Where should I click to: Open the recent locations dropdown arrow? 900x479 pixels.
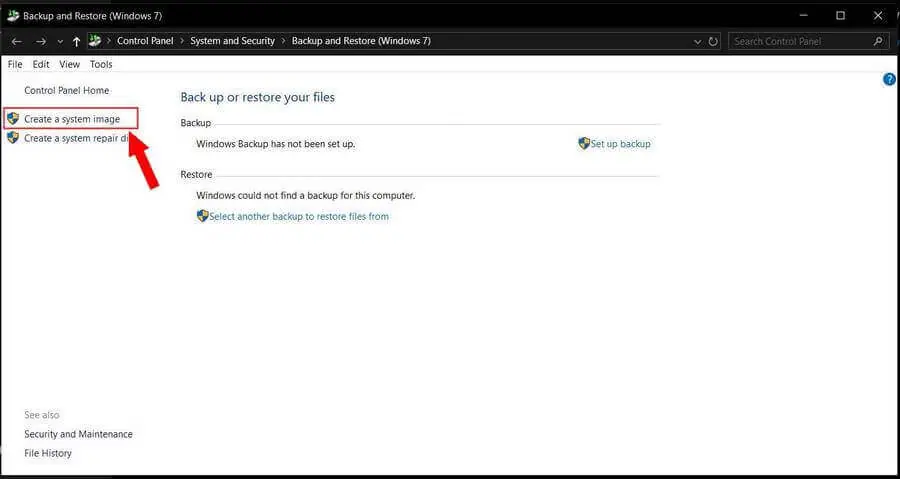60,41
